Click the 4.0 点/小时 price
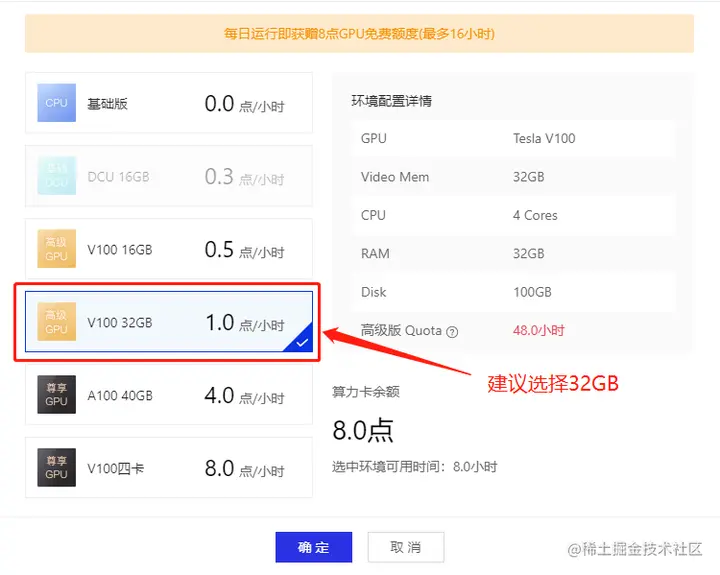 click(x=245, y=396)
